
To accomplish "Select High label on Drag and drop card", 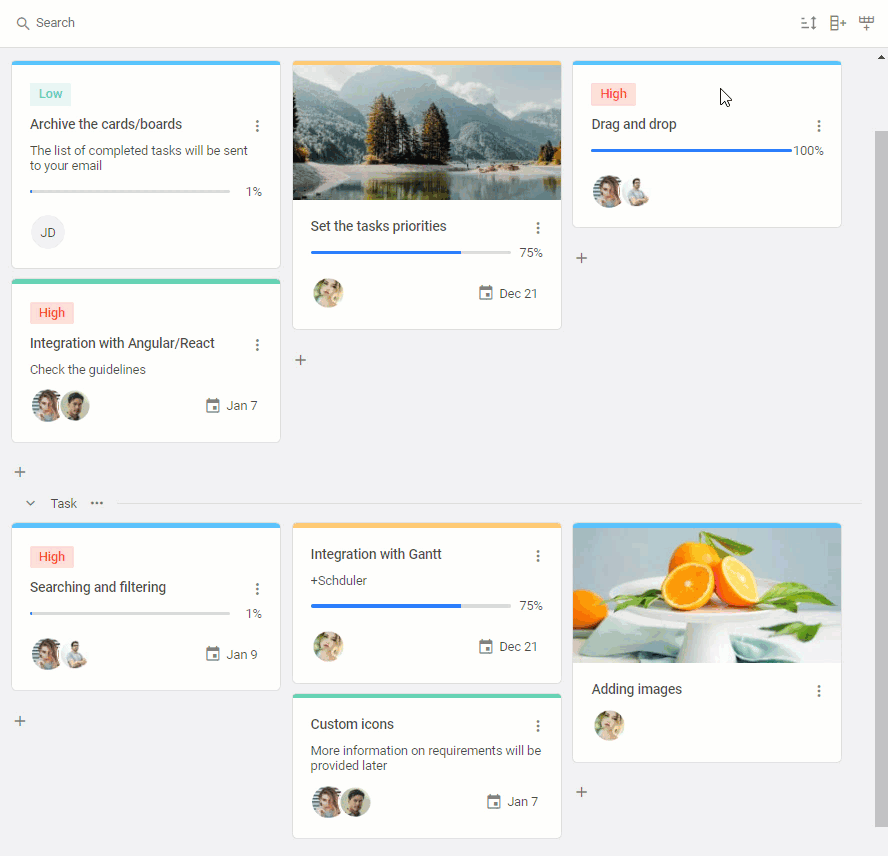I will click(x=613, y=94).
